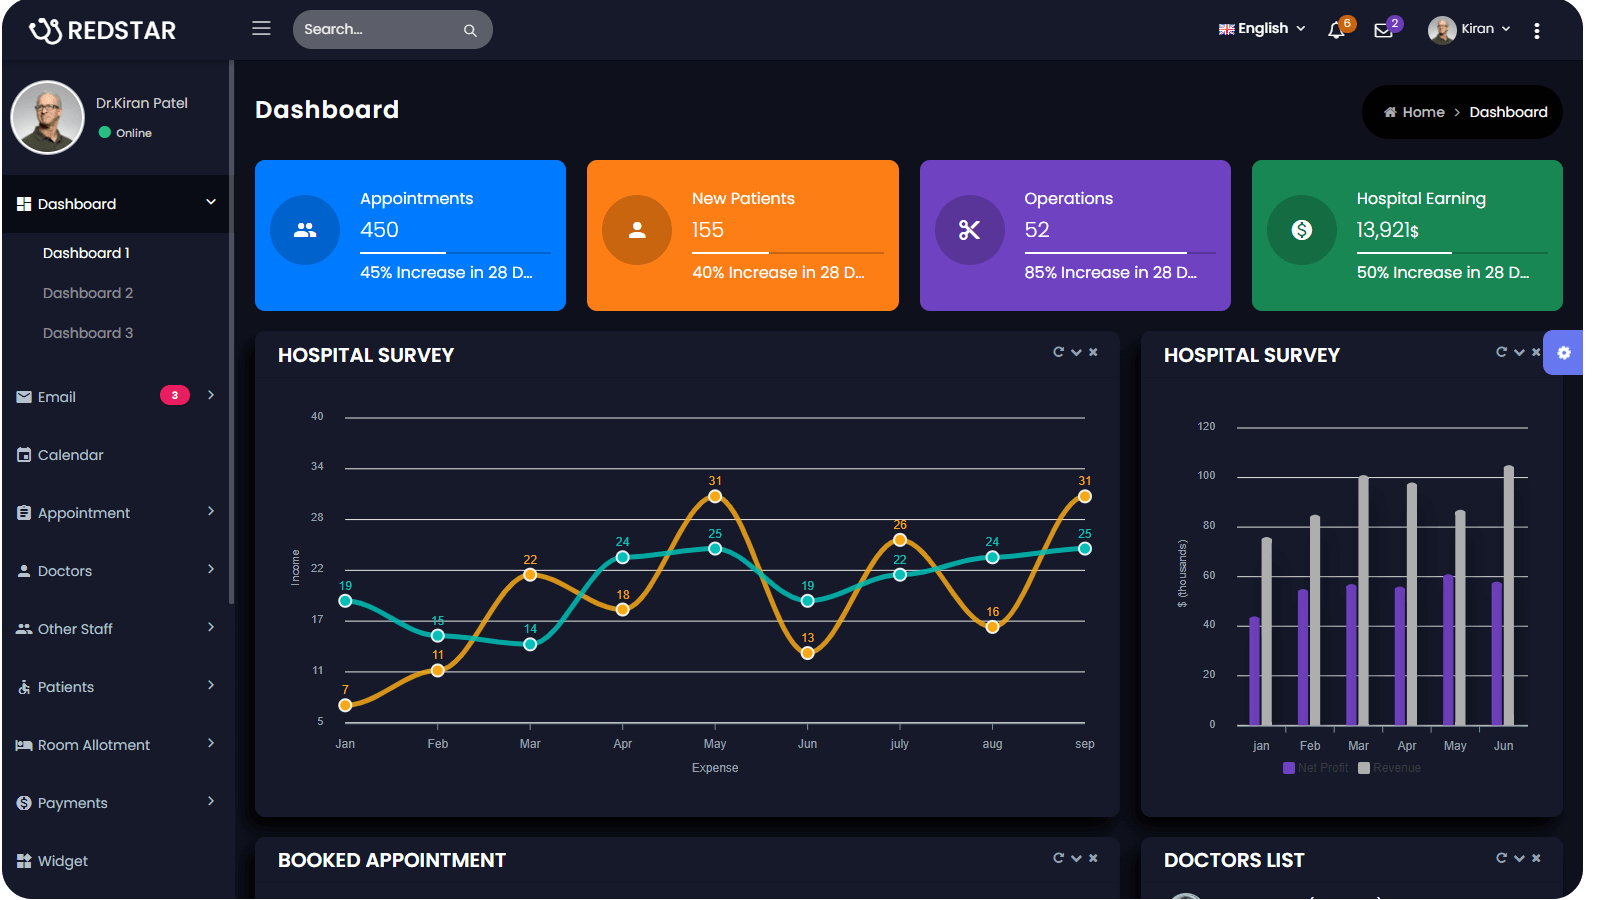Click the three-dot more options icon
Screen dimensions: 1600x900
point(1537,30)
